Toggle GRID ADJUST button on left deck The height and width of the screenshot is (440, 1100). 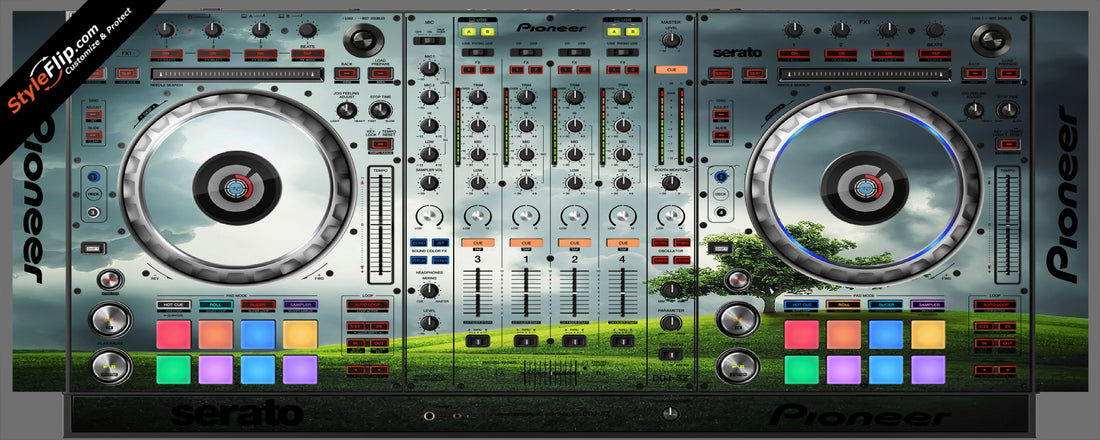click(x=94, y=114)
